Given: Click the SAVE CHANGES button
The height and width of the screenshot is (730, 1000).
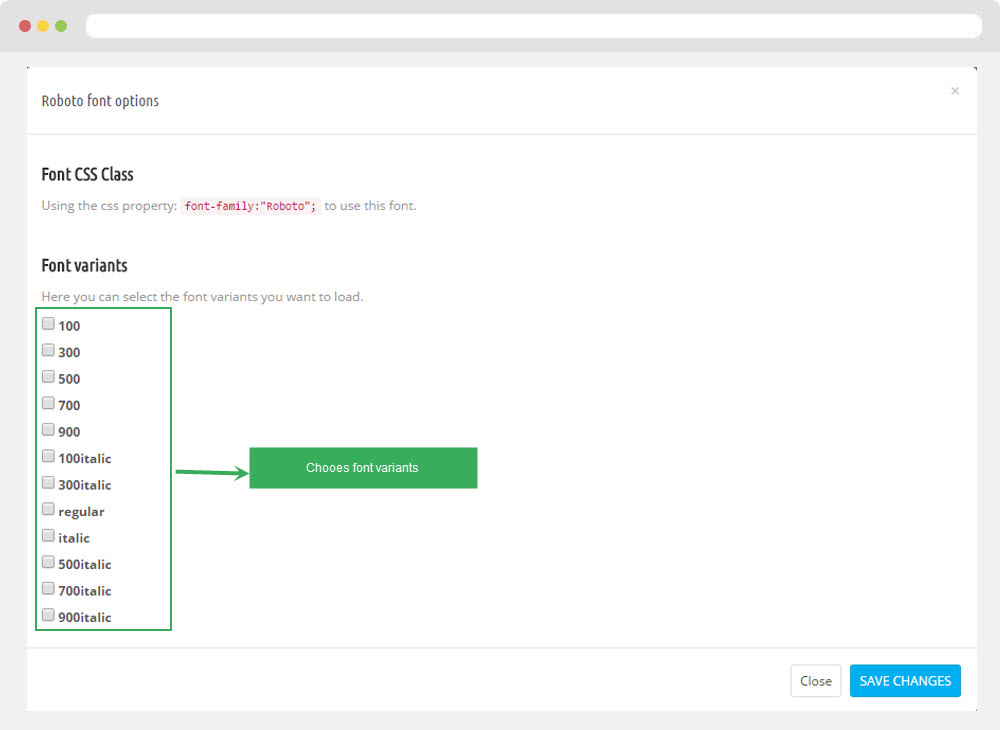Looking at the screenshot, I should pyautogui.click(x=905, y=681).
